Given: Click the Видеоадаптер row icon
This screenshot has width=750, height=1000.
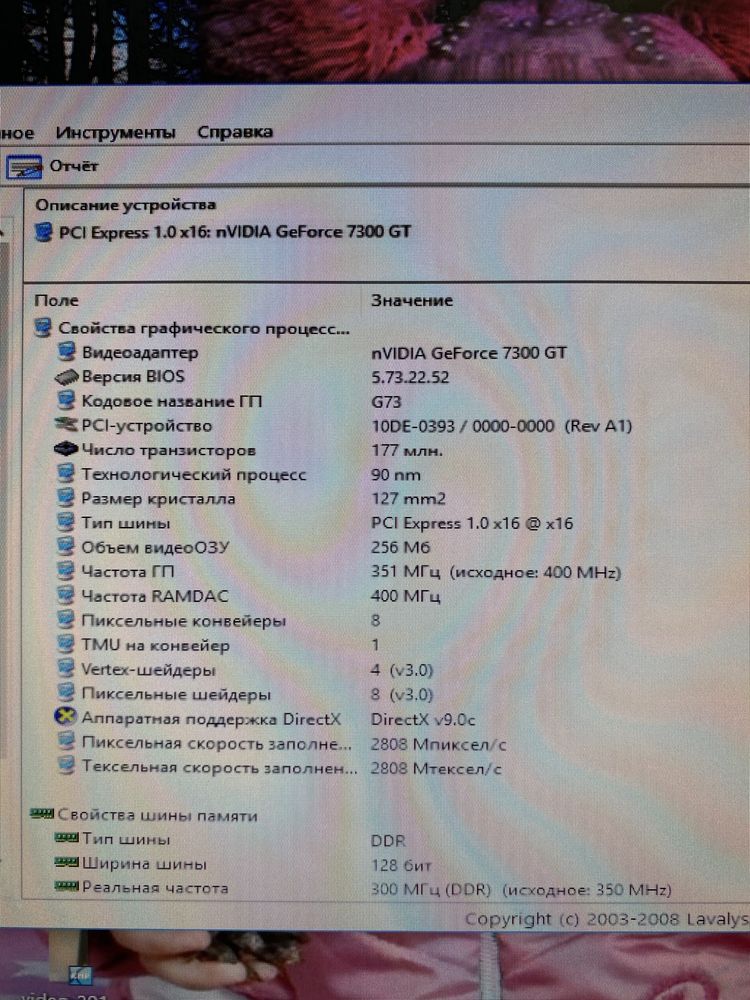Looking at the screenshot, I should tap(66, 352).
